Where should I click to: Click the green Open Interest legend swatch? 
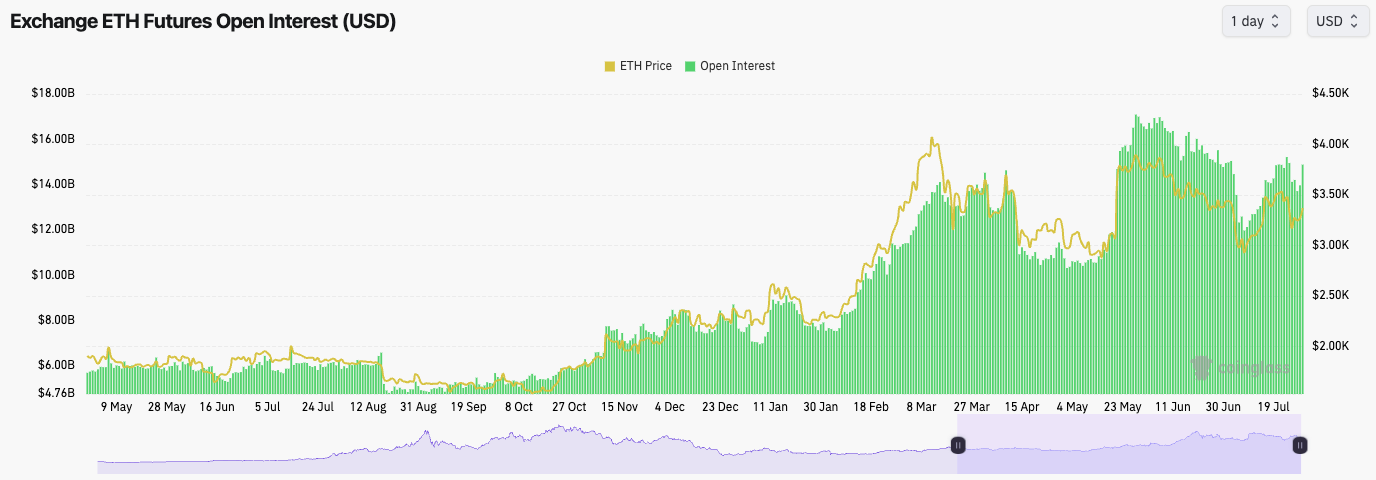point(690,66)
